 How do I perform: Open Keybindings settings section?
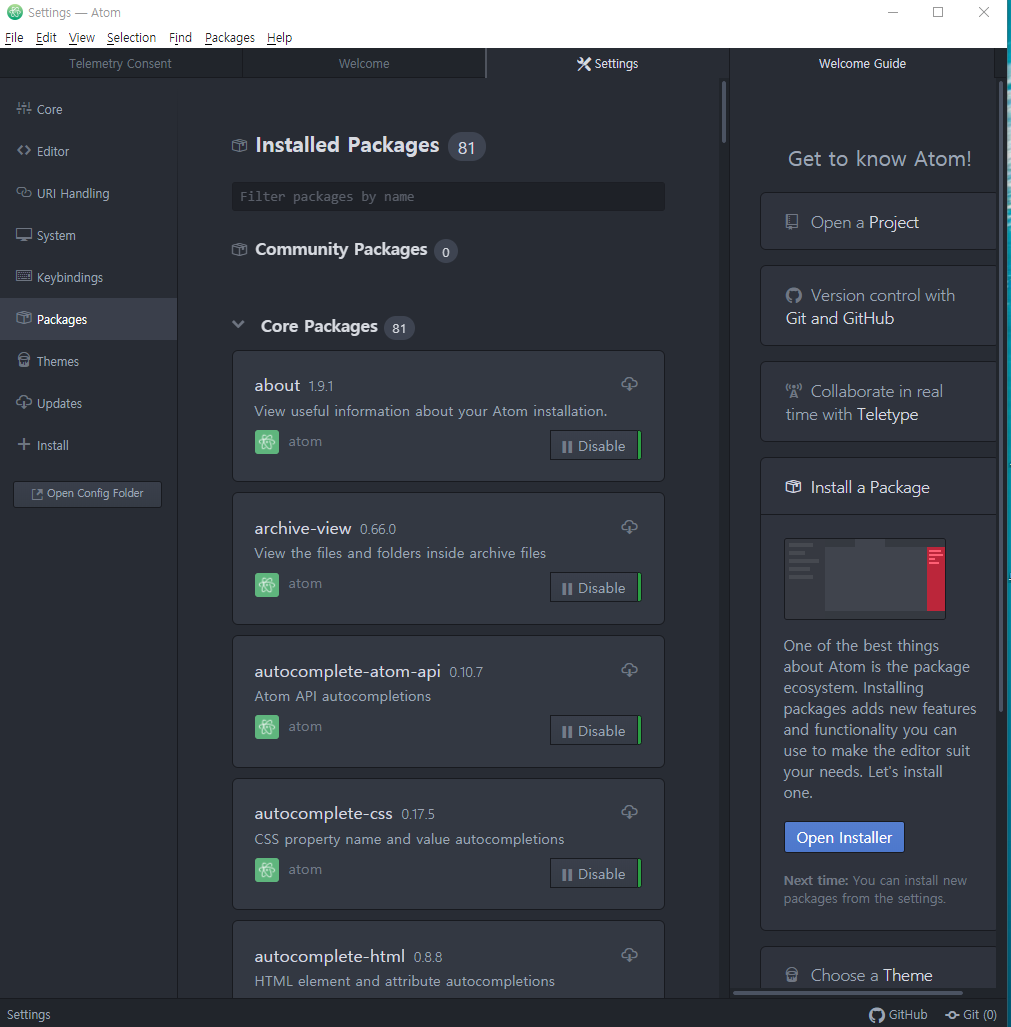(x=88, y=277)
